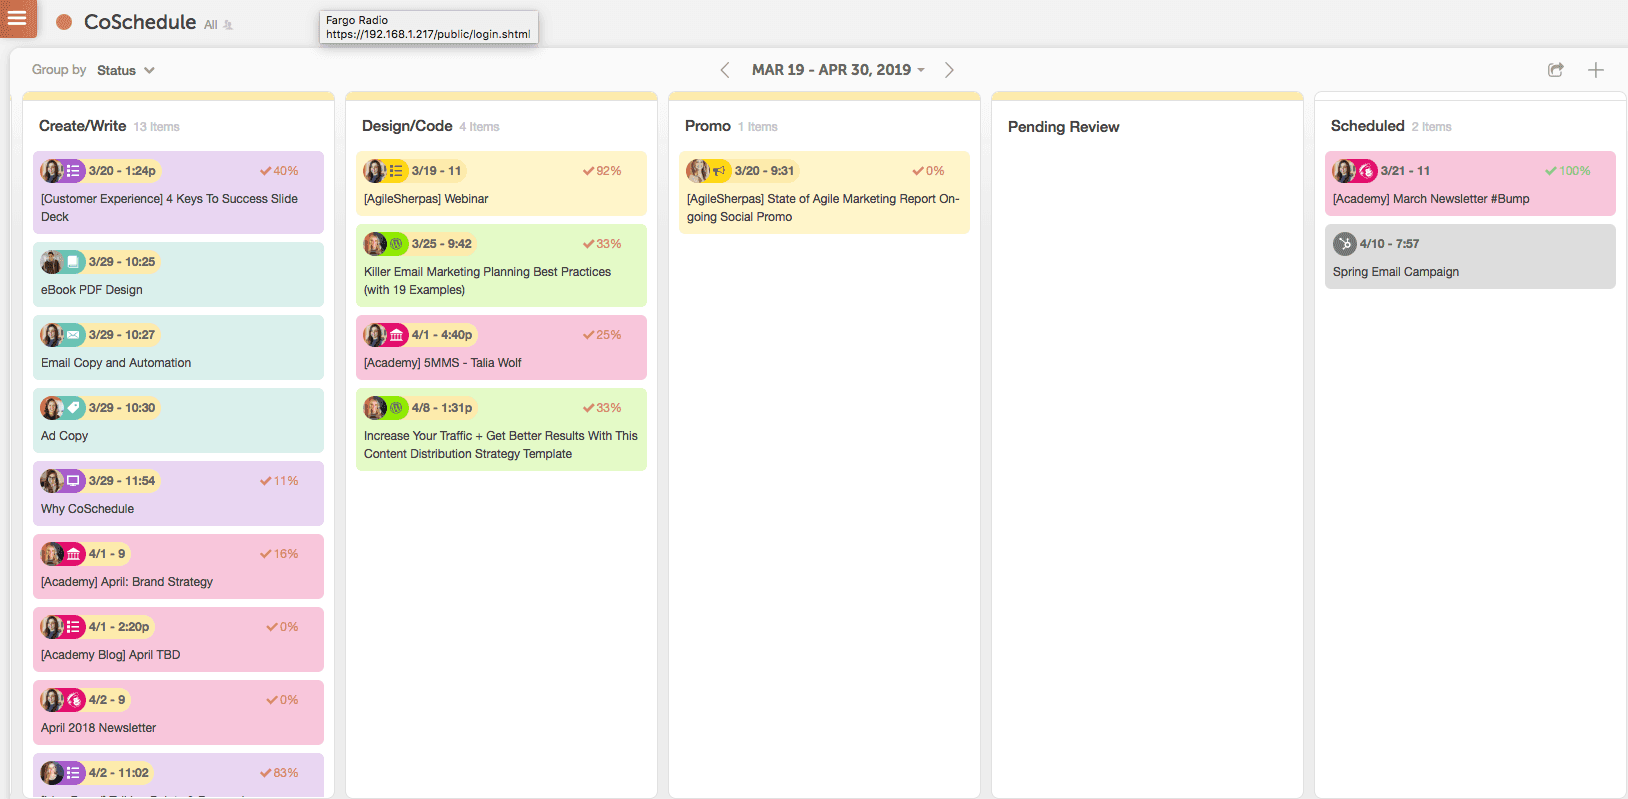
Task: Click newsletter icon on March Newsletter #Bump card
Action: click(1366, 171)
